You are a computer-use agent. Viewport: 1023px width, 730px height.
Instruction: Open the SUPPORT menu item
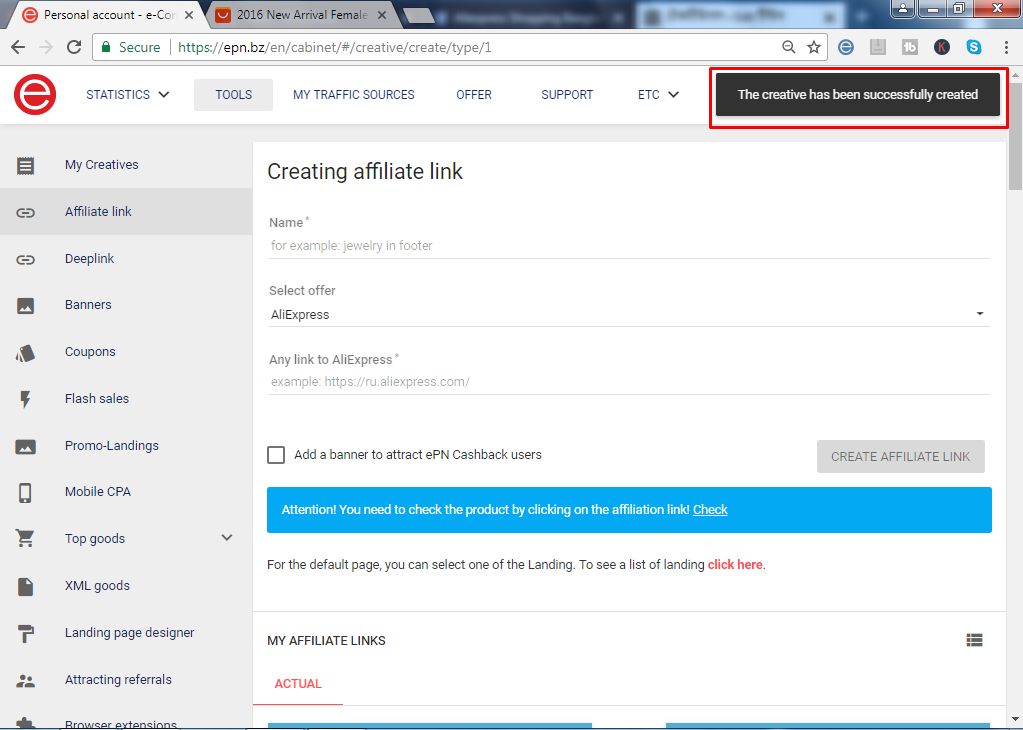[567, 95]
